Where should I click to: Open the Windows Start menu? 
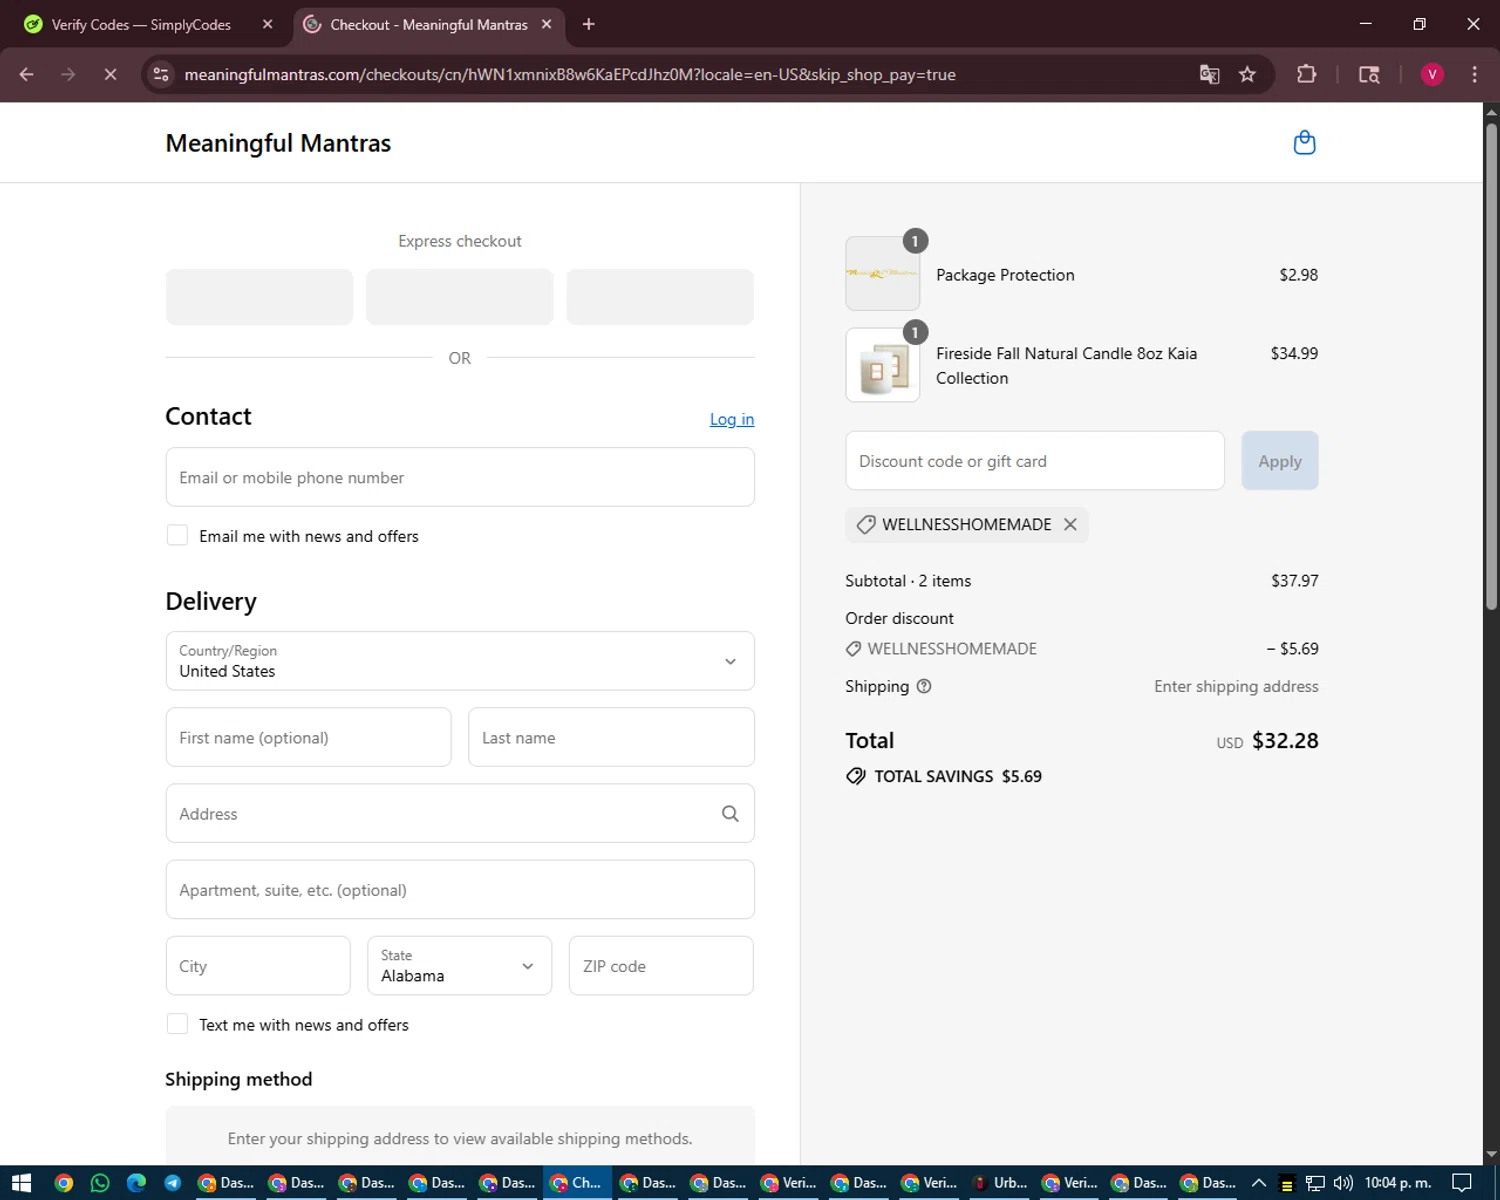[x=21, y=1183]
